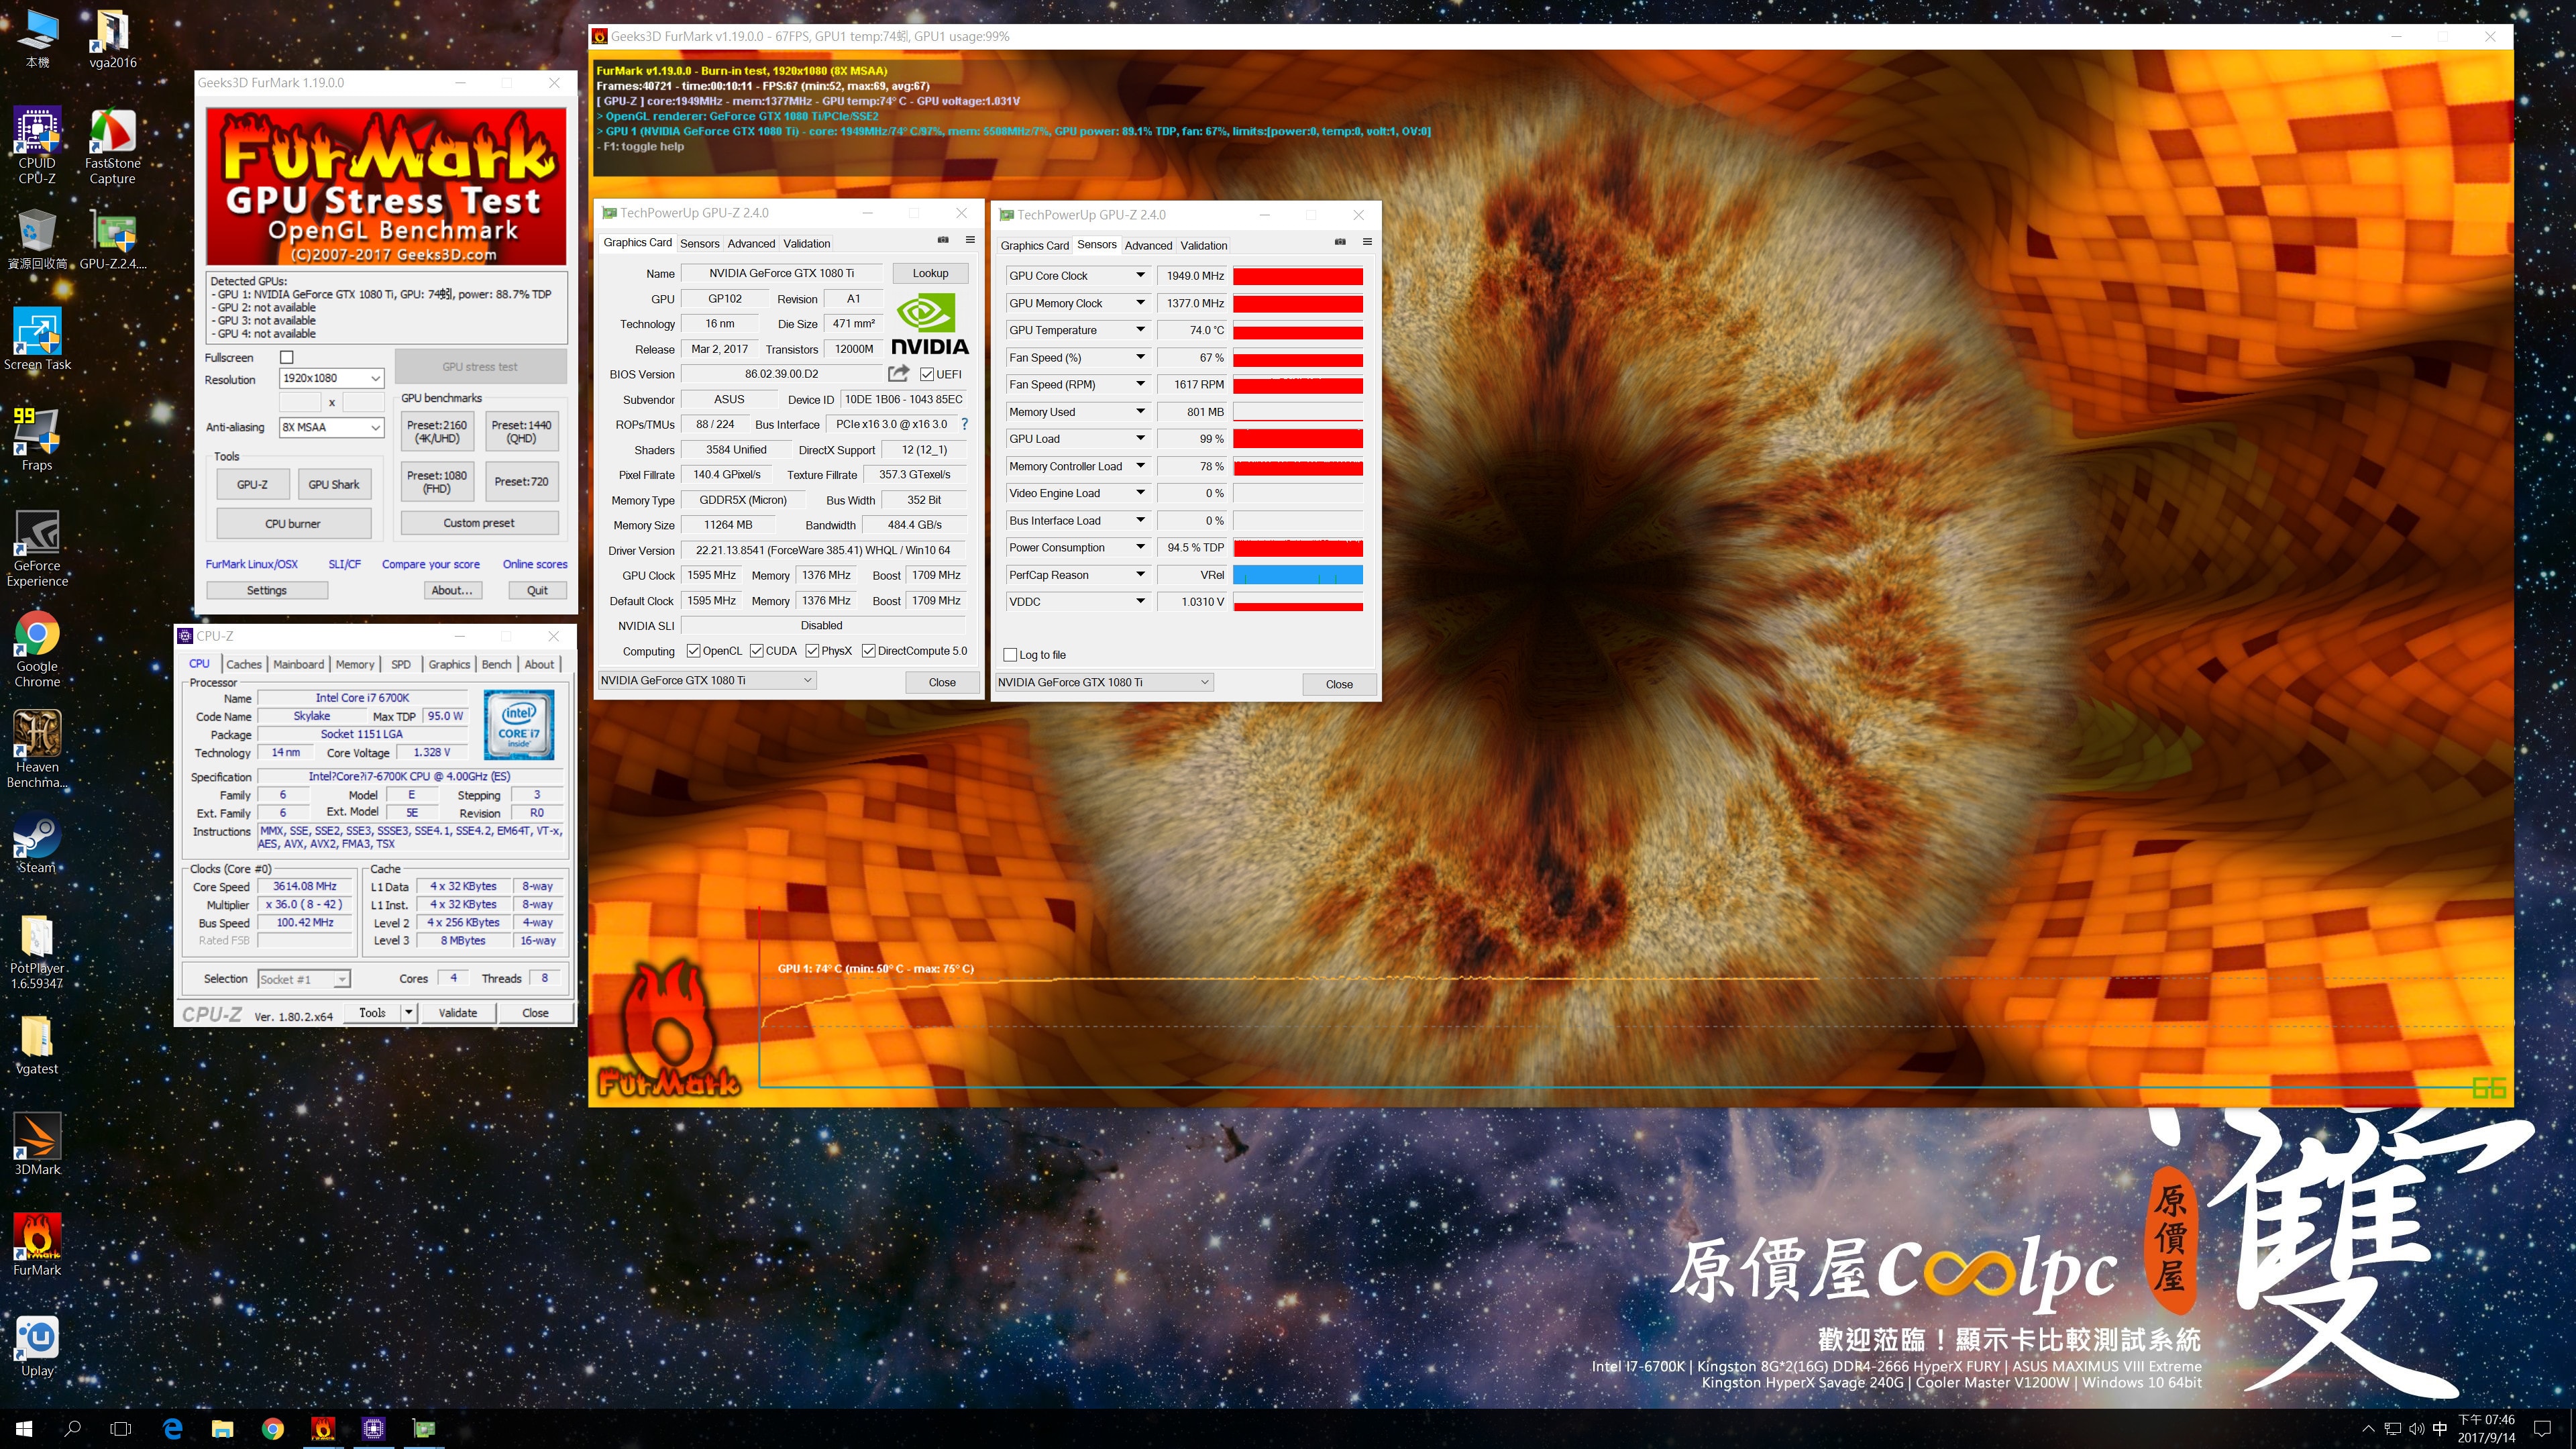Image resolution: width=2576 pixels, height=1449 pixels.
Task: Click BIOS Version field in GPU-Z
Action: [x=782, y=374]
